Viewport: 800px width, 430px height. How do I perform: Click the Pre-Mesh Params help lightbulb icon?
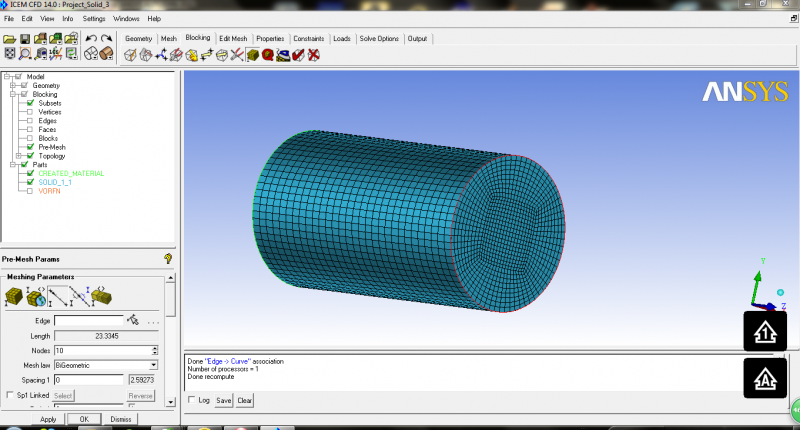click(x=168, y=258)
